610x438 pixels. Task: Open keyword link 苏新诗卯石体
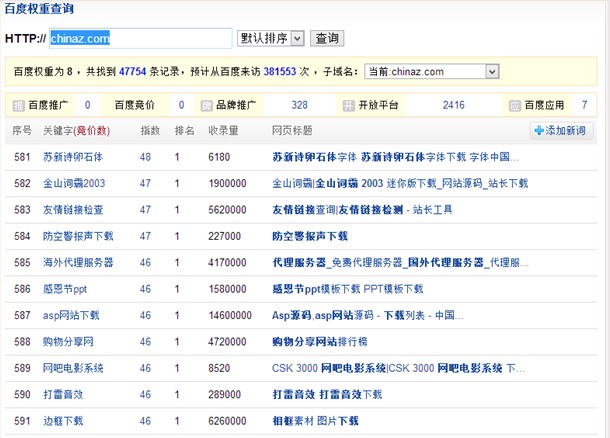click(x=72, y=158)
